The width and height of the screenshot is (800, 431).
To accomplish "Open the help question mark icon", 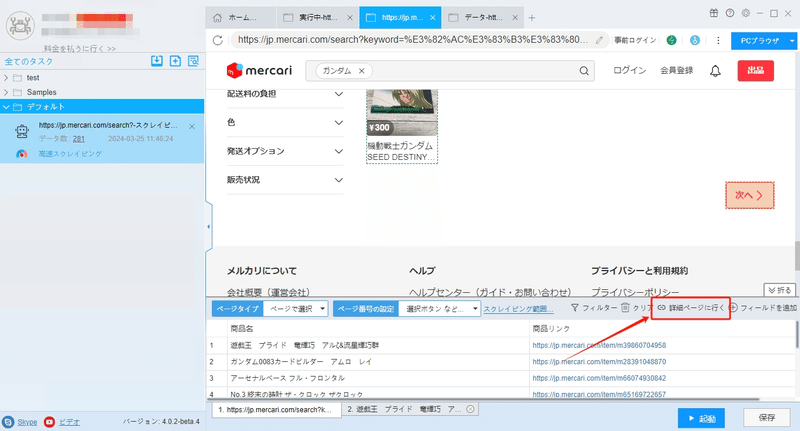I will coord(730,13).
